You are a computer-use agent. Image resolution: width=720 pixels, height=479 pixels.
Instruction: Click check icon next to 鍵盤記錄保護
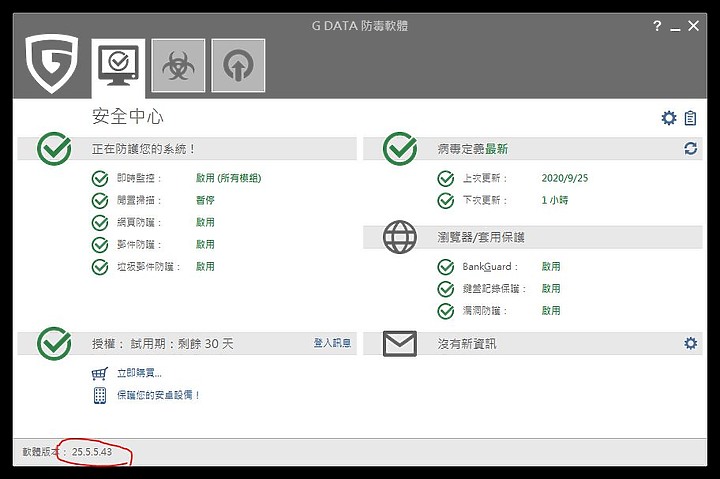[x=446, y=288]
